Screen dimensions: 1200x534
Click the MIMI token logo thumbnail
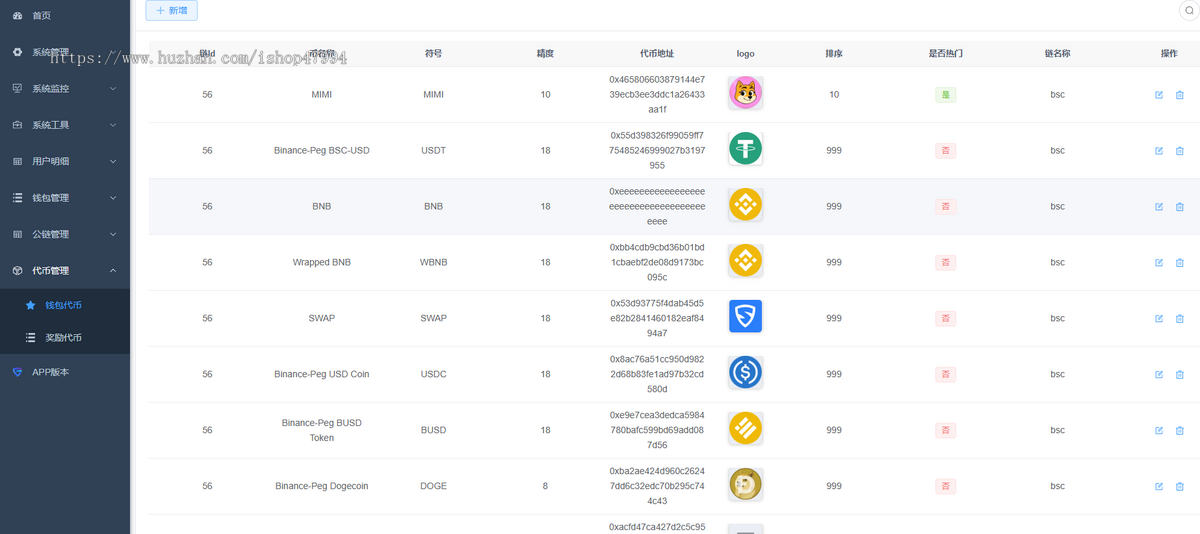pyautogui.click(x=745, y=94)
